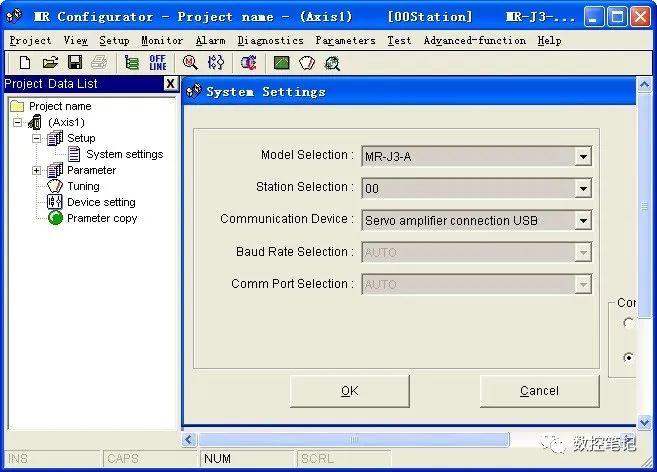The width and height of the screenshot is (657, 472).
Task: Click the green graph monitor icon
Action: point(282,63)
